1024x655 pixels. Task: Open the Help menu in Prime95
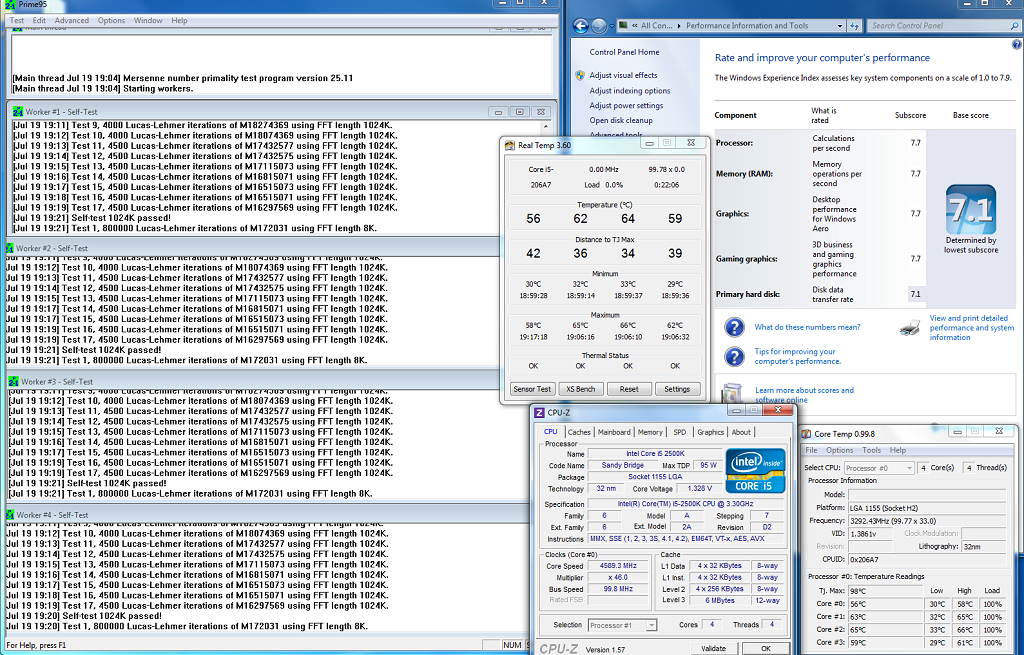click(x=180, y=20)
